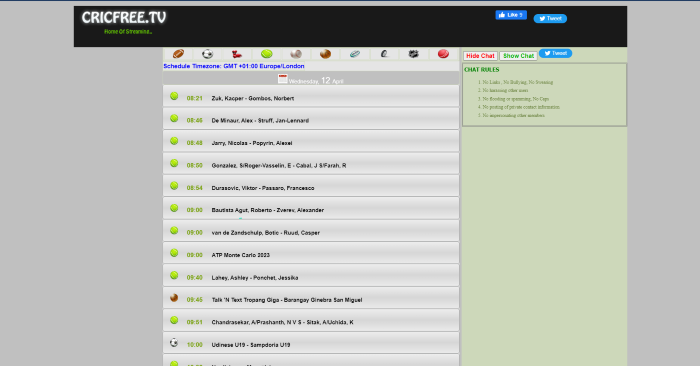Image resolution: width=700 pixels, height=366 pixels.
Task: Click tennis icon for Lahey vs Ponchet
Action: click(x=174, y=275)
